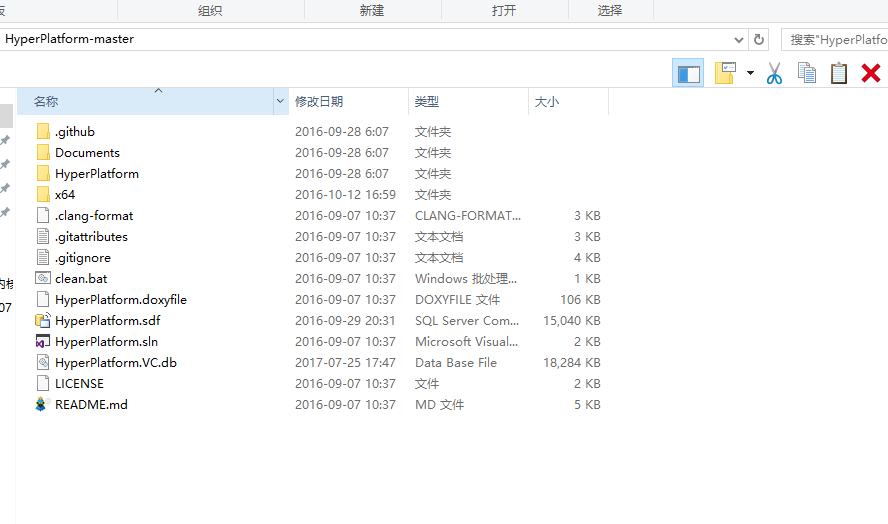
Task: Click the CLANG-FORMAT... type cell
Action: point(468,216)
